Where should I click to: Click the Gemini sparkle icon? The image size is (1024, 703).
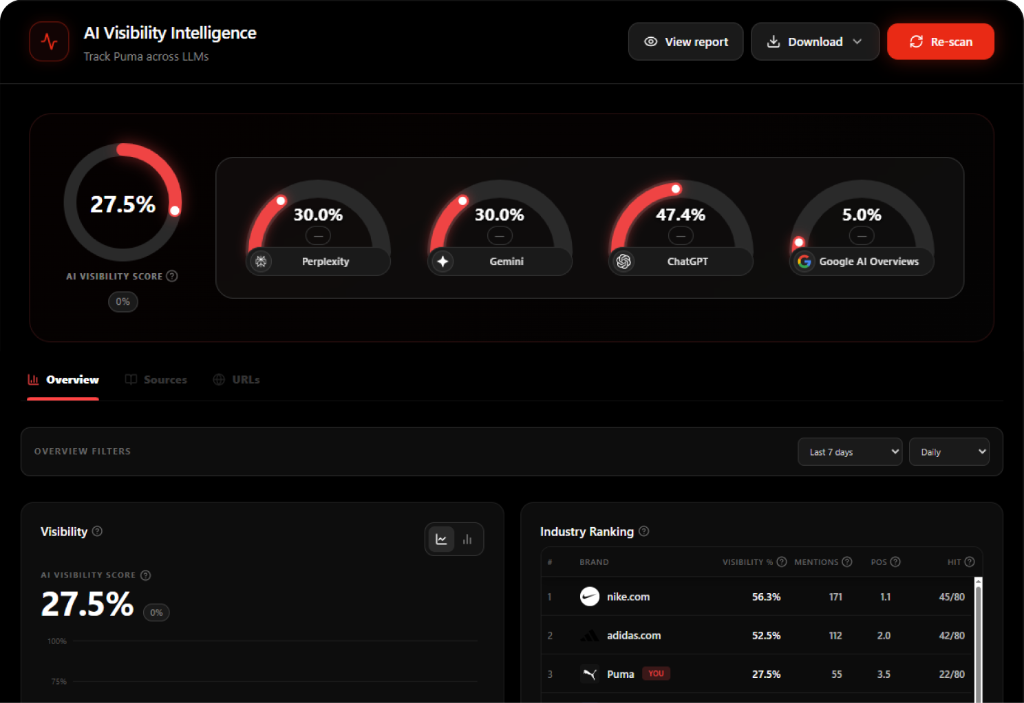[x=443, y=261]
